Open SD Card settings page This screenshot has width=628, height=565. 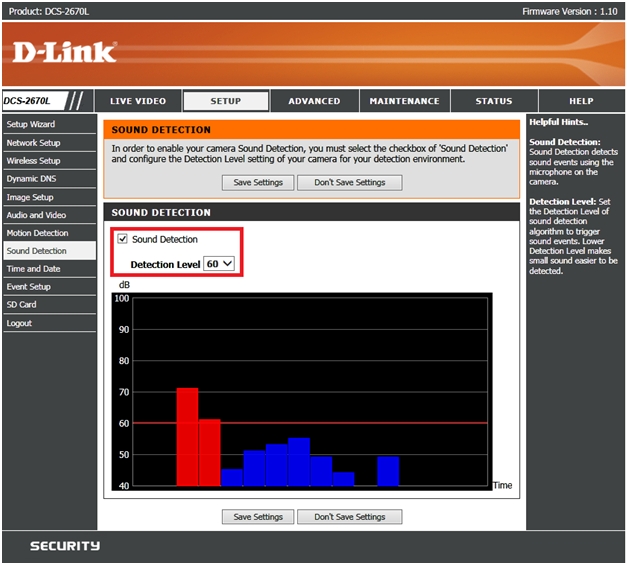pos(22,305)
